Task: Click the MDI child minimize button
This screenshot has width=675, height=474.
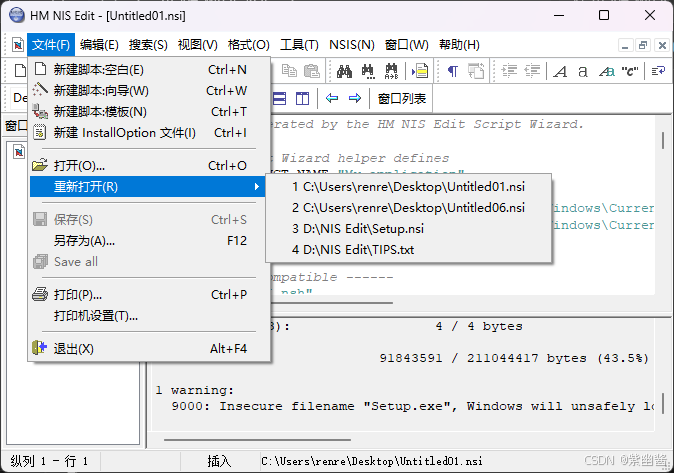Action: click(625, 45)
